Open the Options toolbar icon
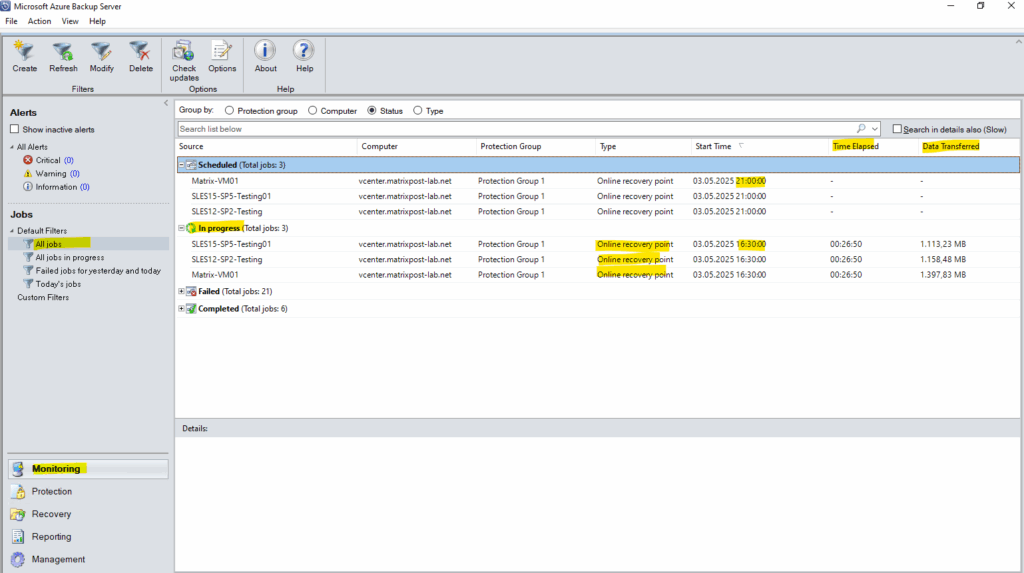1024x573 pixels. 222,51
